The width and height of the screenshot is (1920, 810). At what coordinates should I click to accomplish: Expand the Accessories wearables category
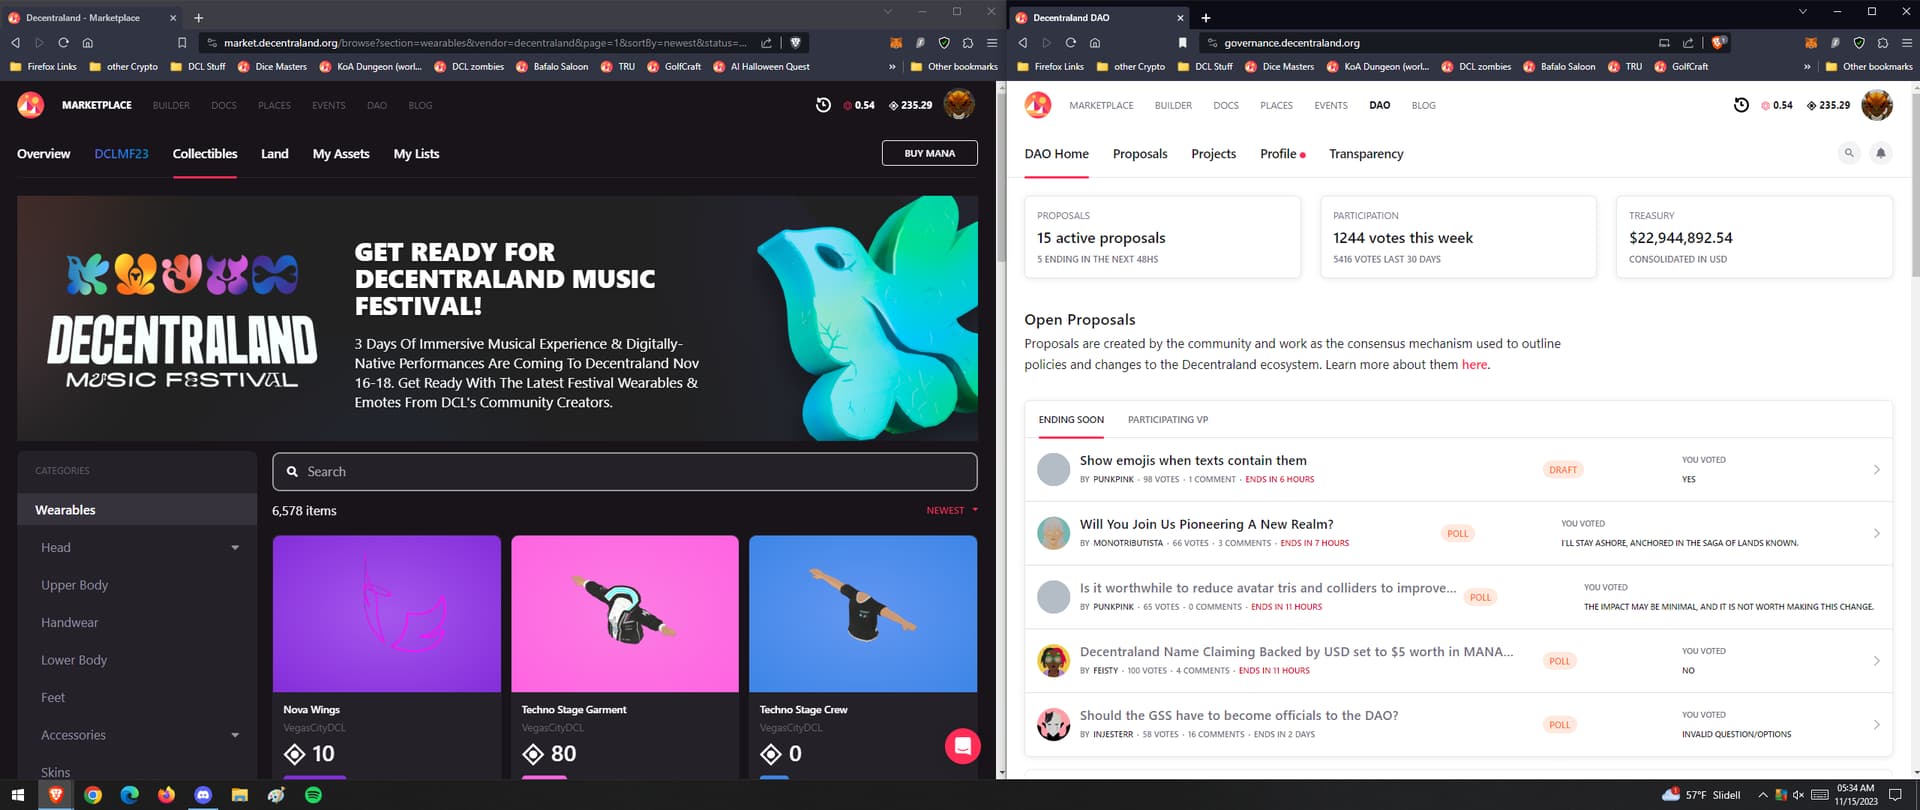point(235,735)
